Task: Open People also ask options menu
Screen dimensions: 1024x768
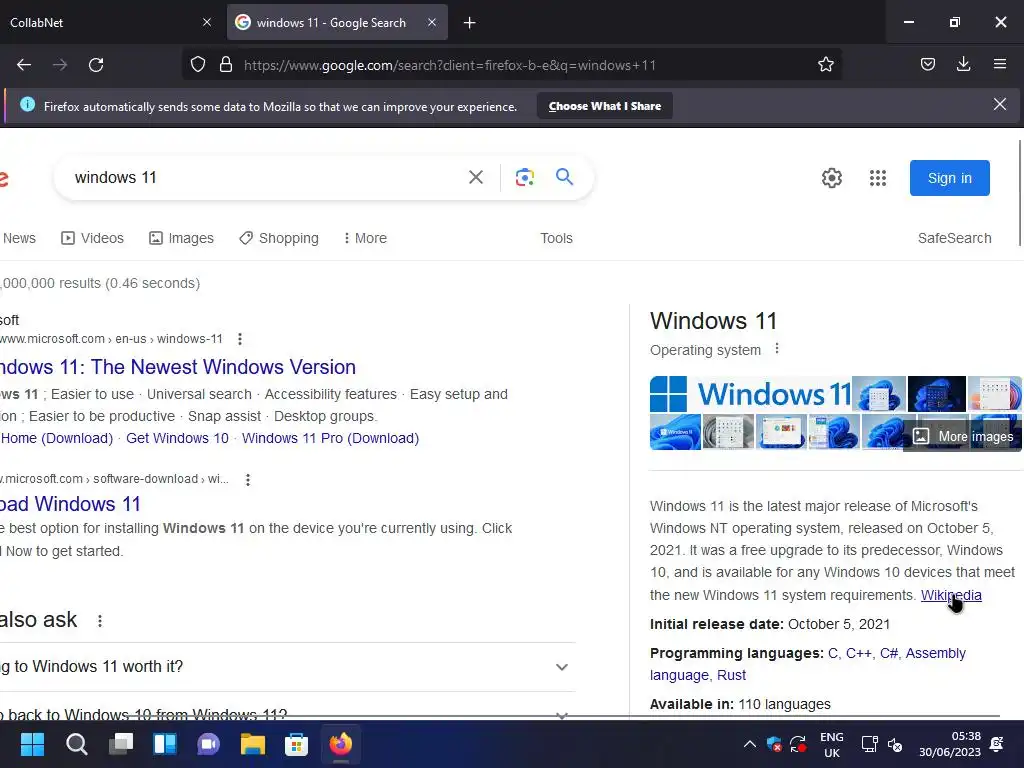Action: tap(100, 620)
